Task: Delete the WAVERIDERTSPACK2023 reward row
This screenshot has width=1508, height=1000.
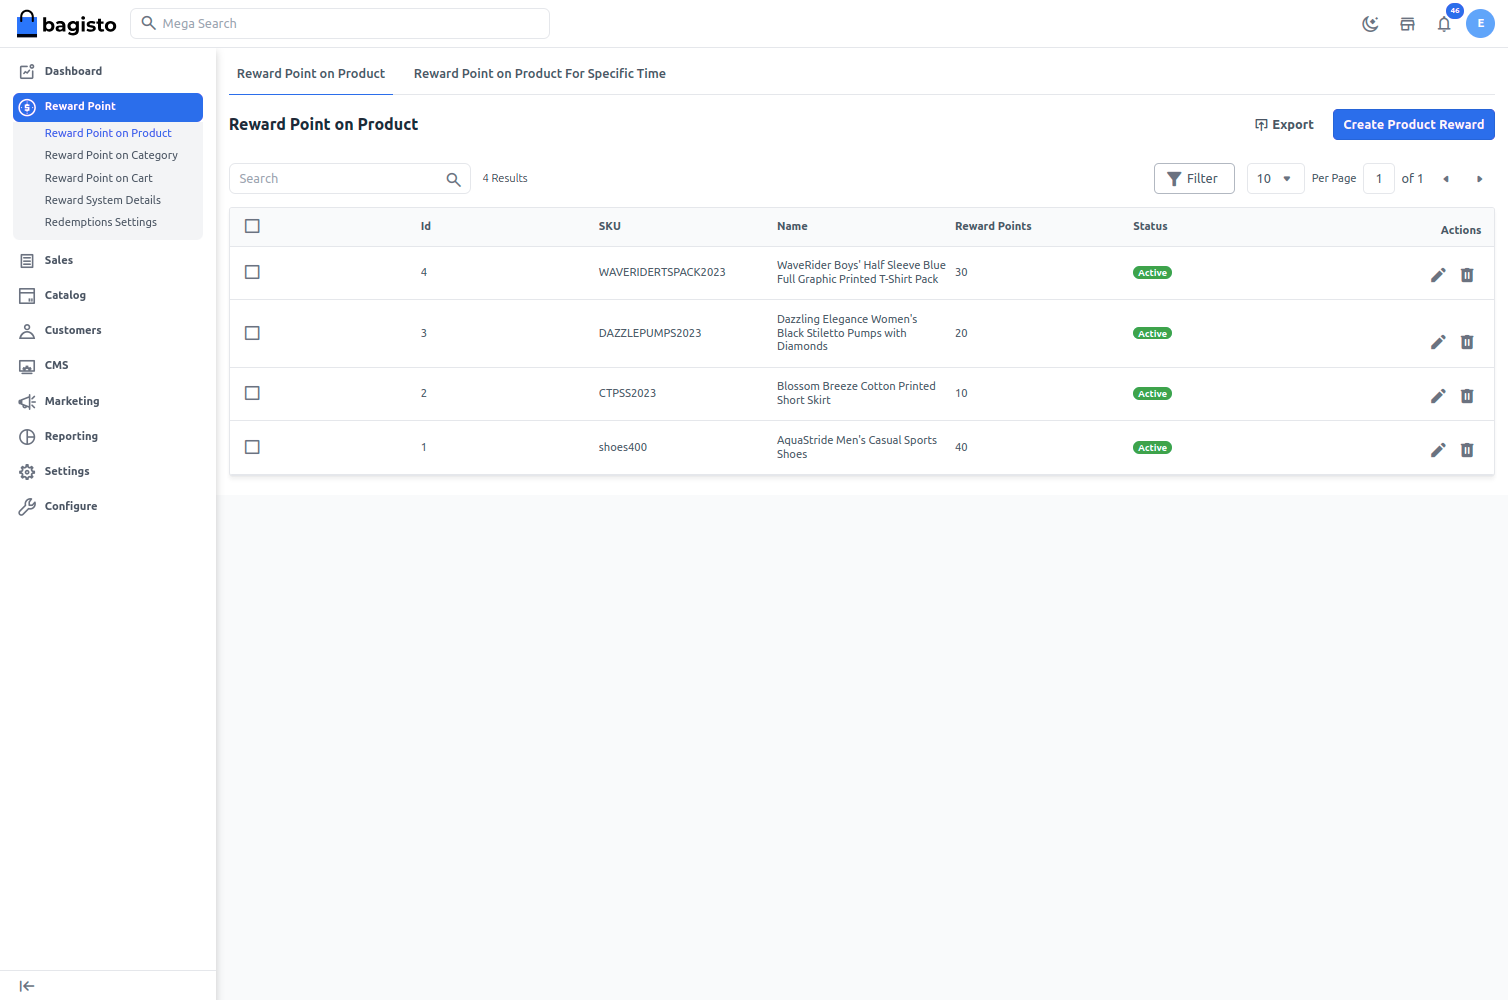Action: click(1467, 275)
